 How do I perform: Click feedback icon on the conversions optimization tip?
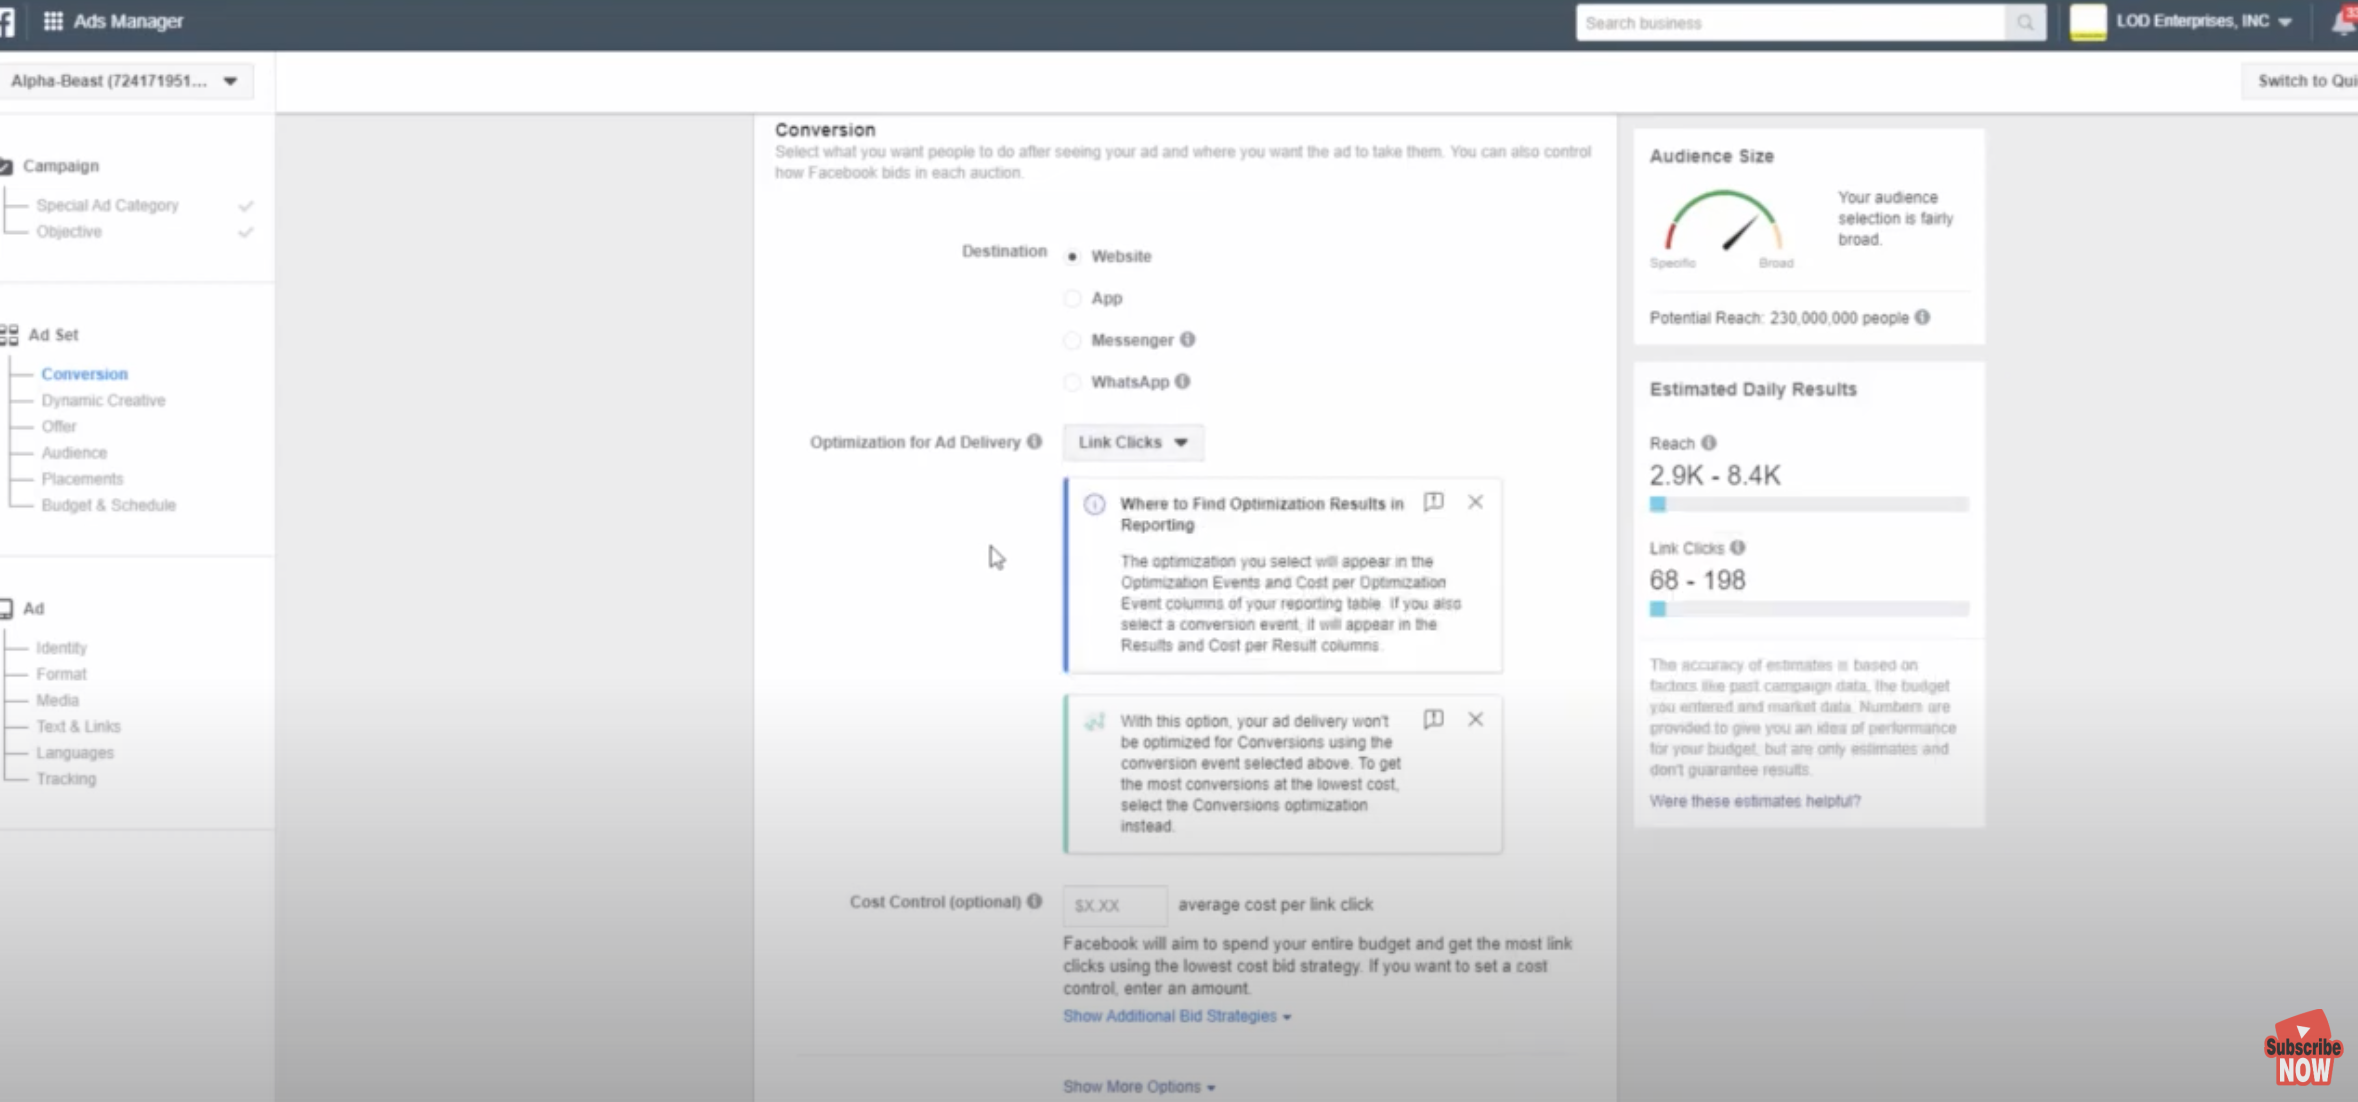coord(1433,719)
